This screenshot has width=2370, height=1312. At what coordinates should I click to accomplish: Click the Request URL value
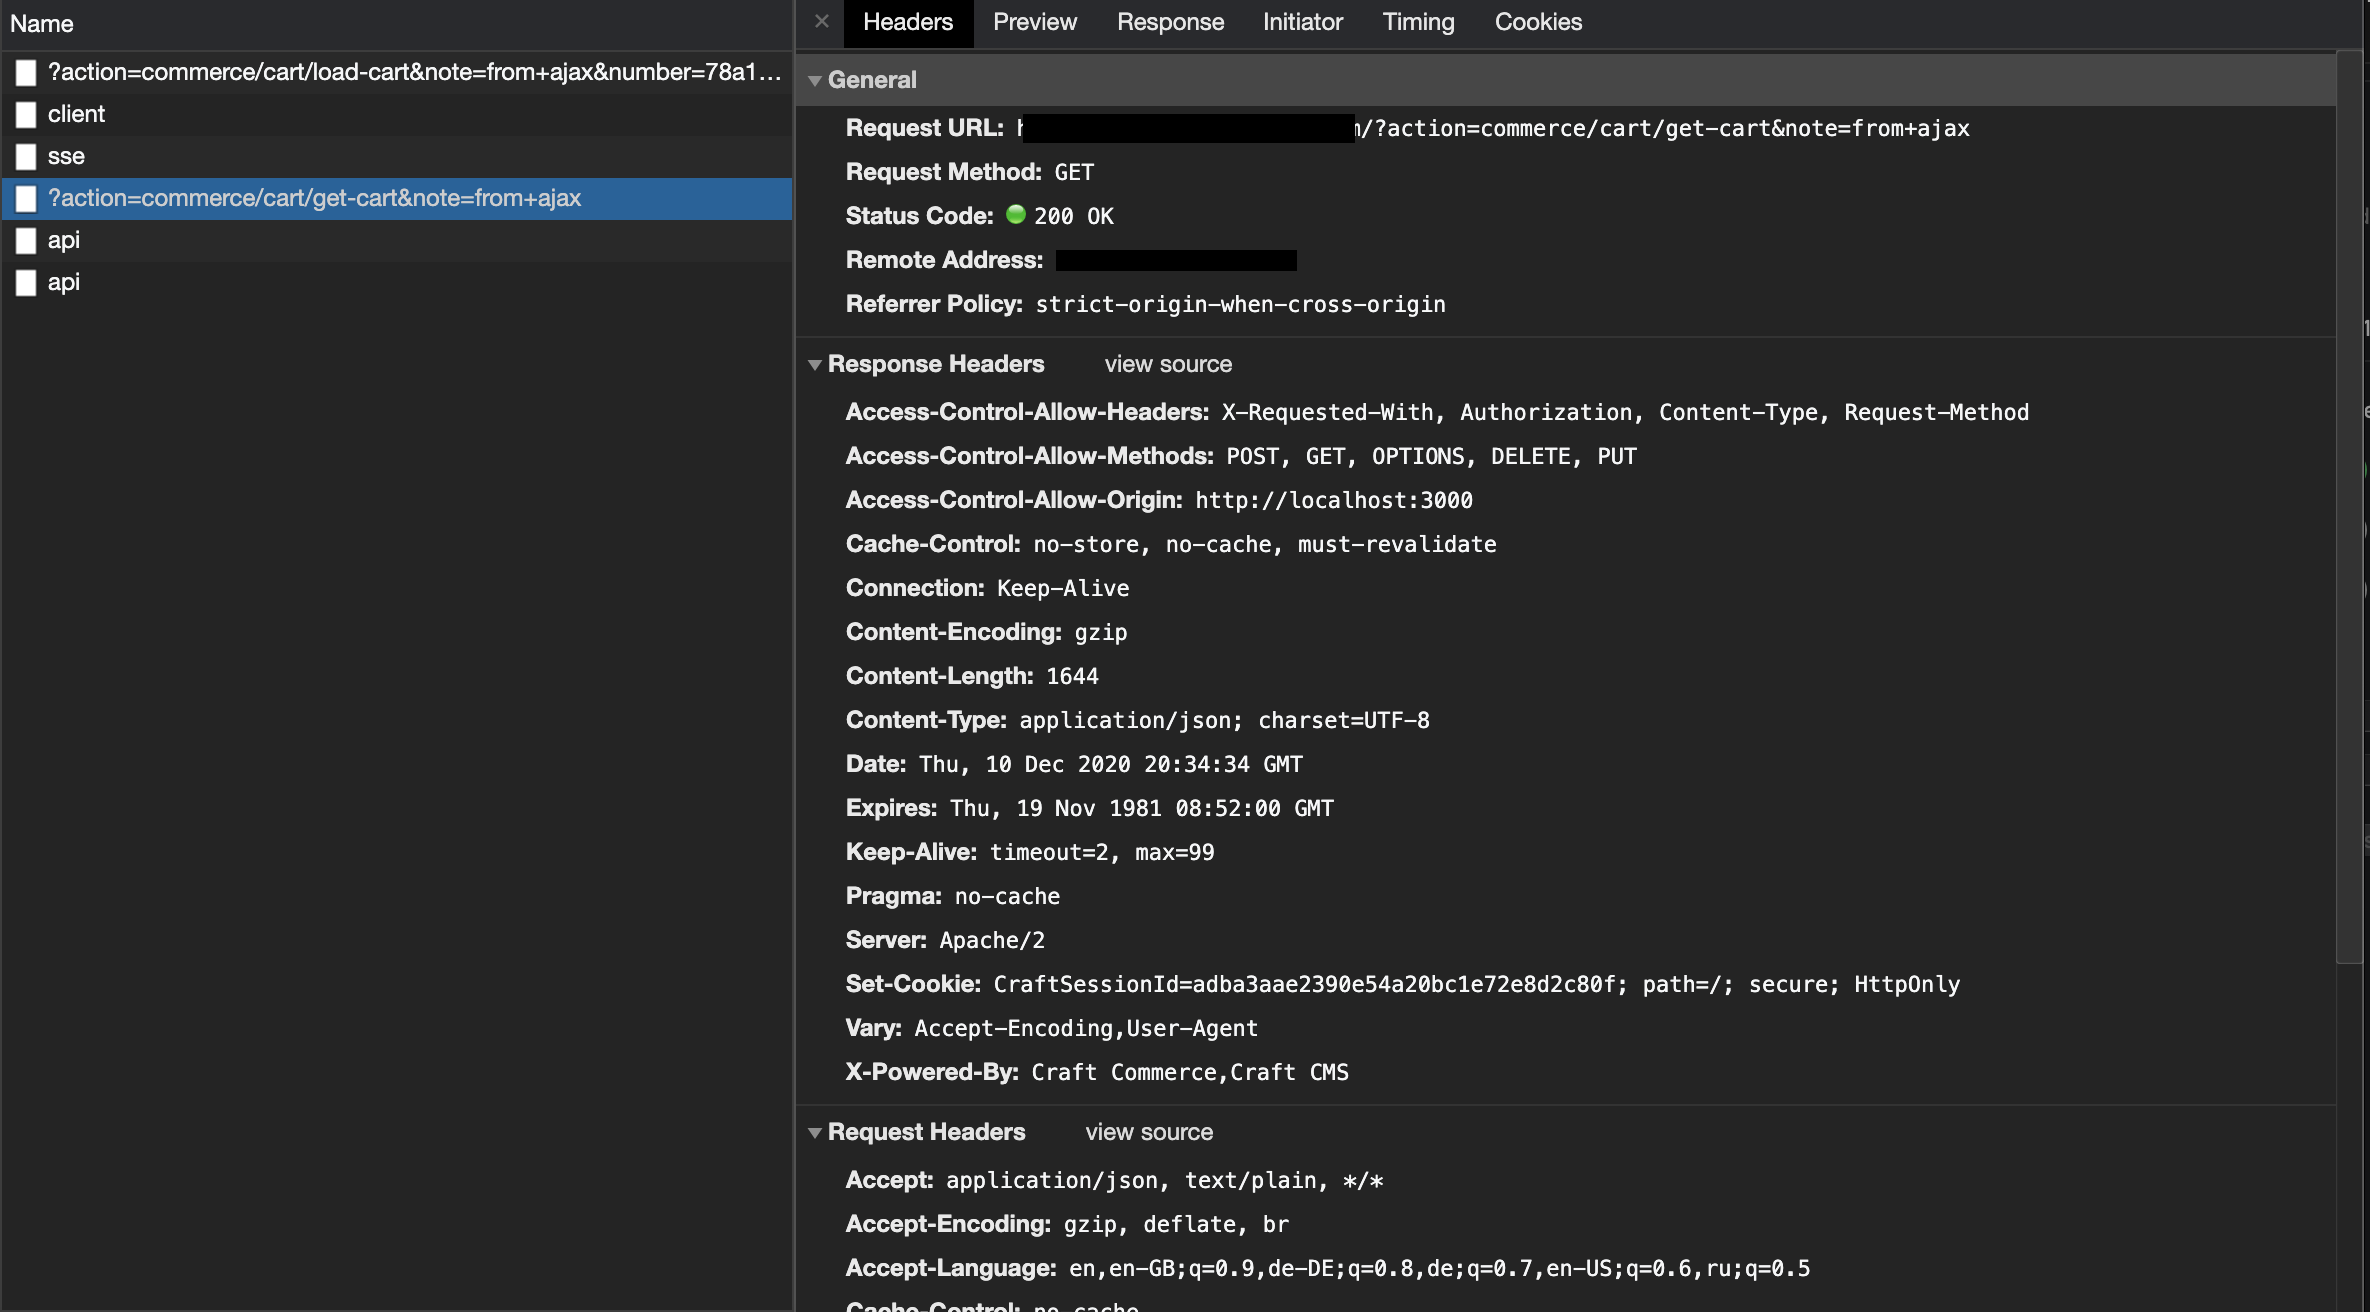(1493, 128)
